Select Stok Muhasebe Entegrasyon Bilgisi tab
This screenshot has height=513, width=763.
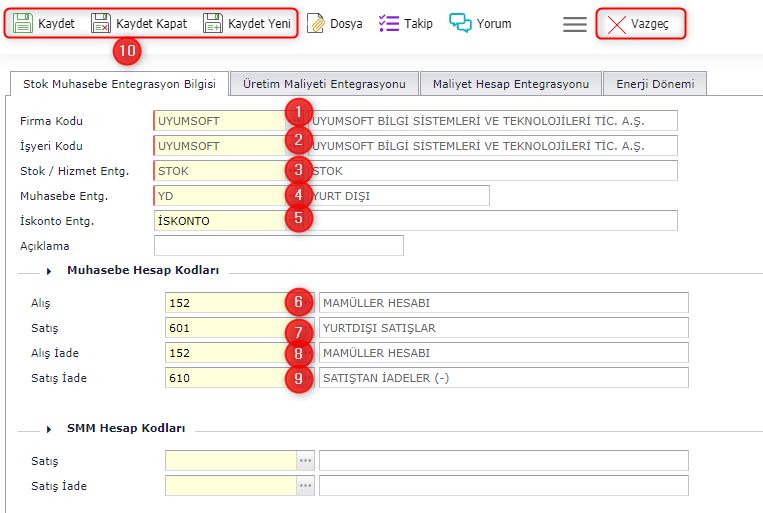coord(118,84)
